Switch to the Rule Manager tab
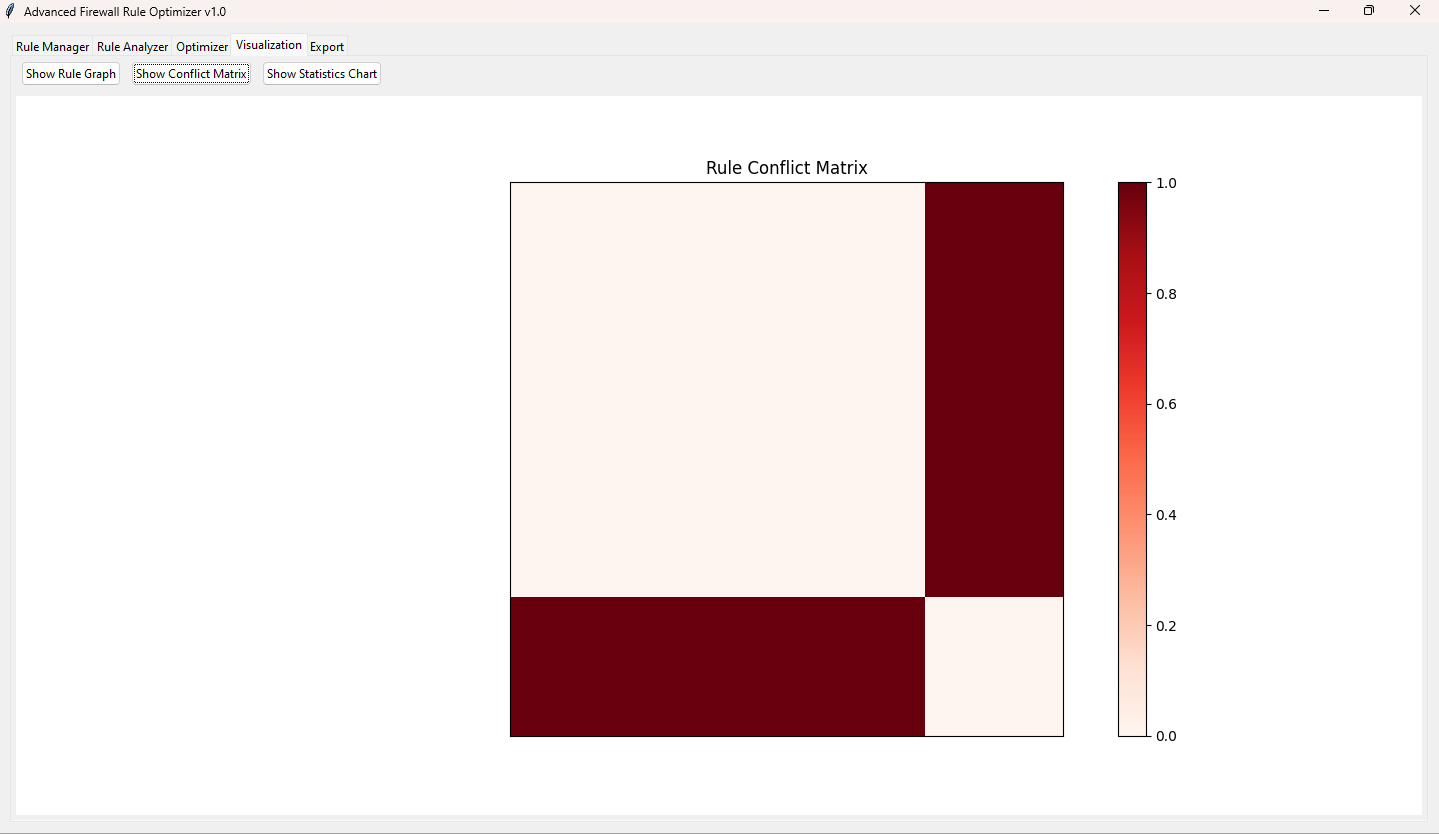The height and width of the screenshot is (834, 1439). 52,47
